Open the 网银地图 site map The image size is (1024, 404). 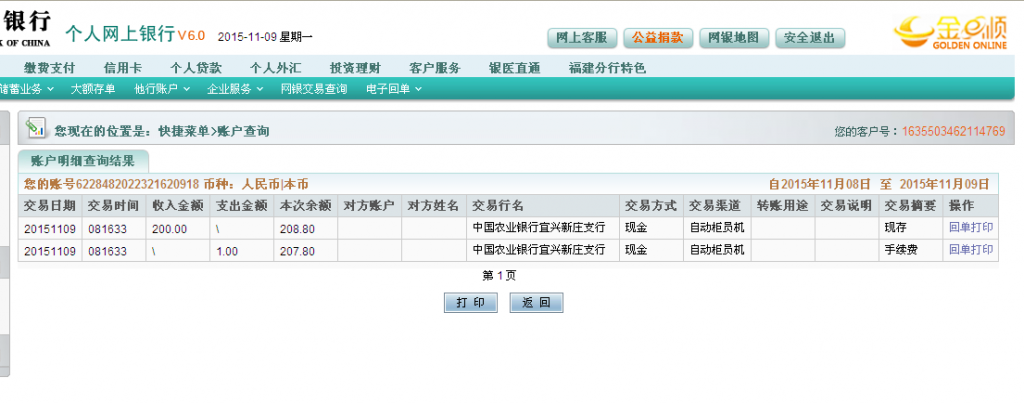(734, 38)
